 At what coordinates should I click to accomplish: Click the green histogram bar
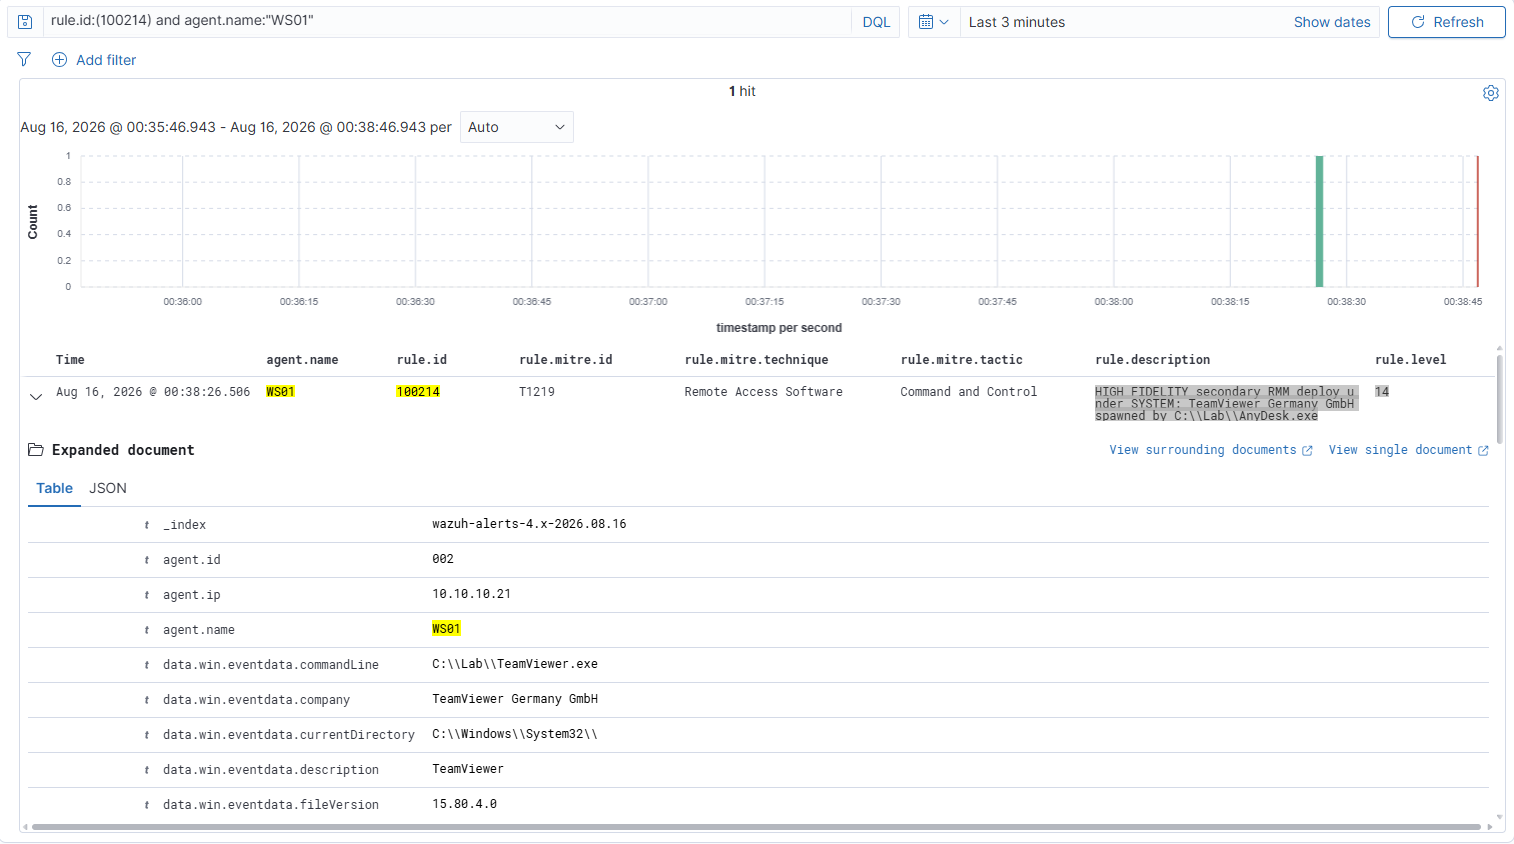click(1319, 221)
